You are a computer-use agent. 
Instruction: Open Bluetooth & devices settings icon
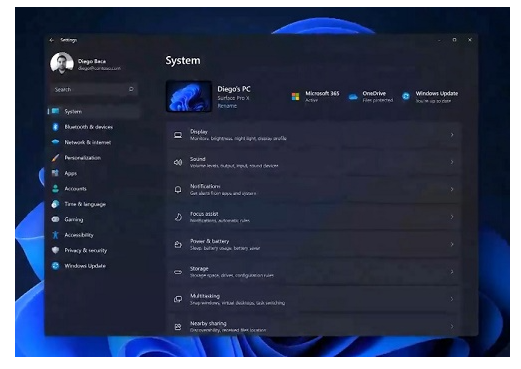click(56, 127)
